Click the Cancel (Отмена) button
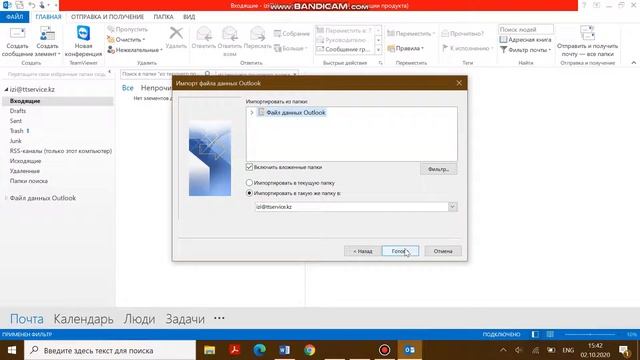Screen dimensions: 640x360 pyautogui.click(x=443, y=251)
